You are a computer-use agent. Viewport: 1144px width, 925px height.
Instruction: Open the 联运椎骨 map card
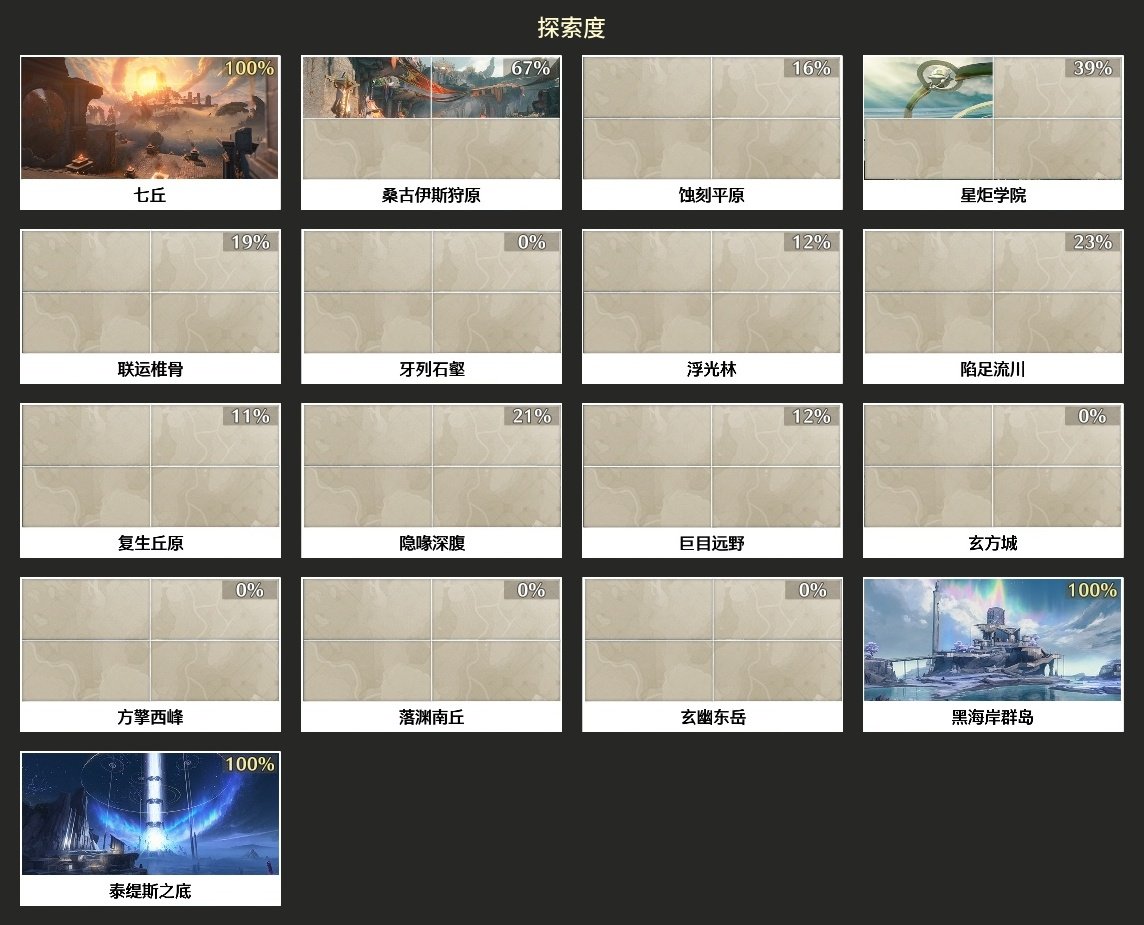click(x=150, y=306)
